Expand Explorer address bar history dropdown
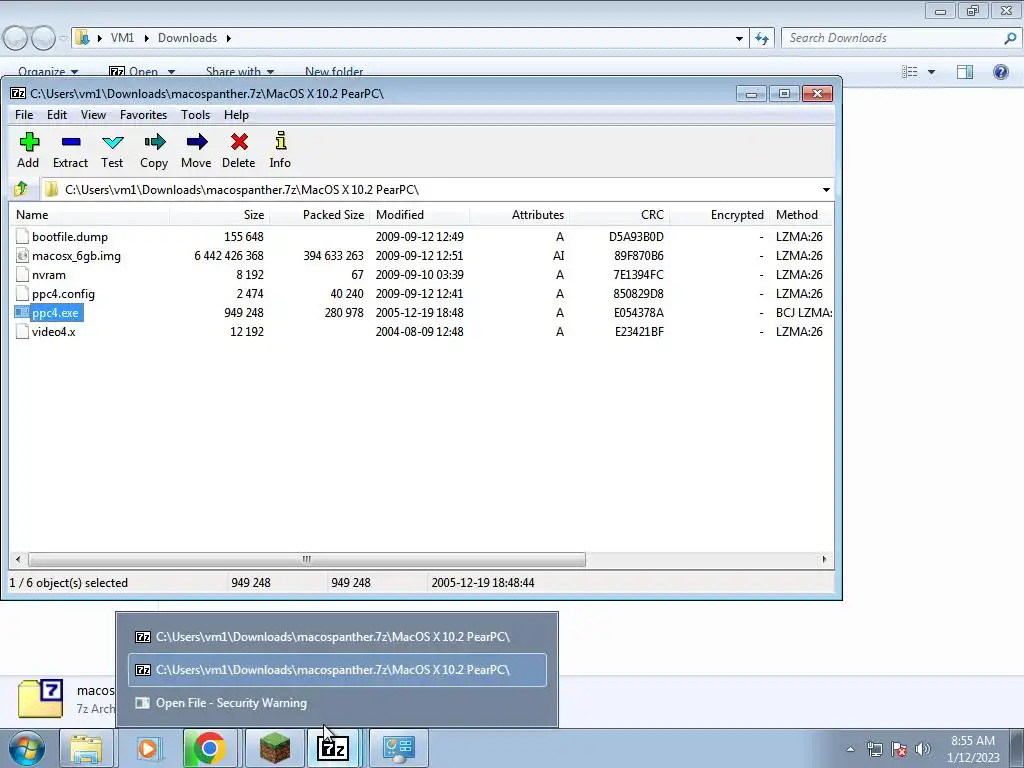 739,39
